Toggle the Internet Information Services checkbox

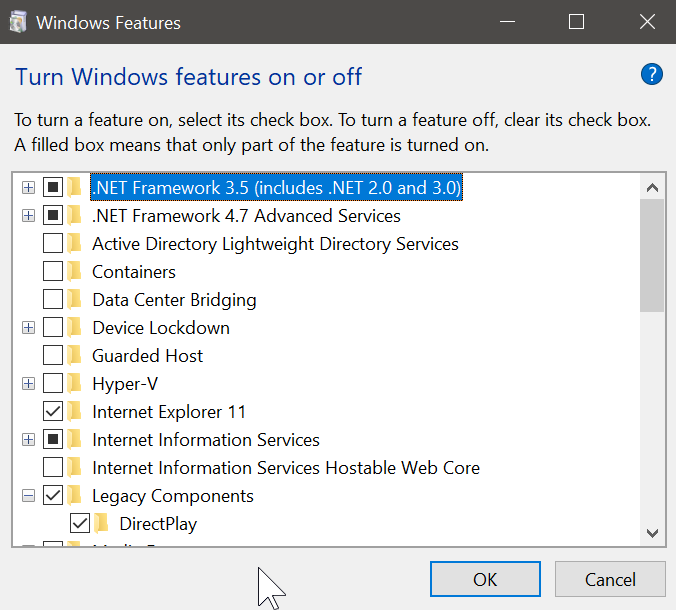pyautogui.click(x=53, y=439)
